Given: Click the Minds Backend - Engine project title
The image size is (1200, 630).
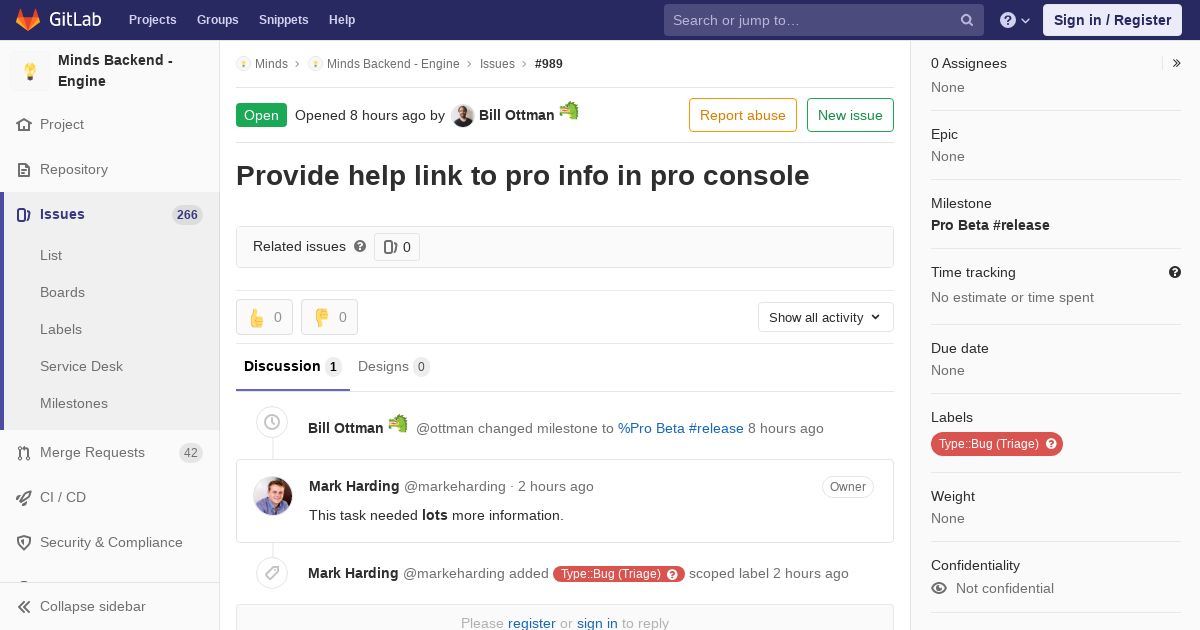Looking at the screenshot, I should [115, 71].
